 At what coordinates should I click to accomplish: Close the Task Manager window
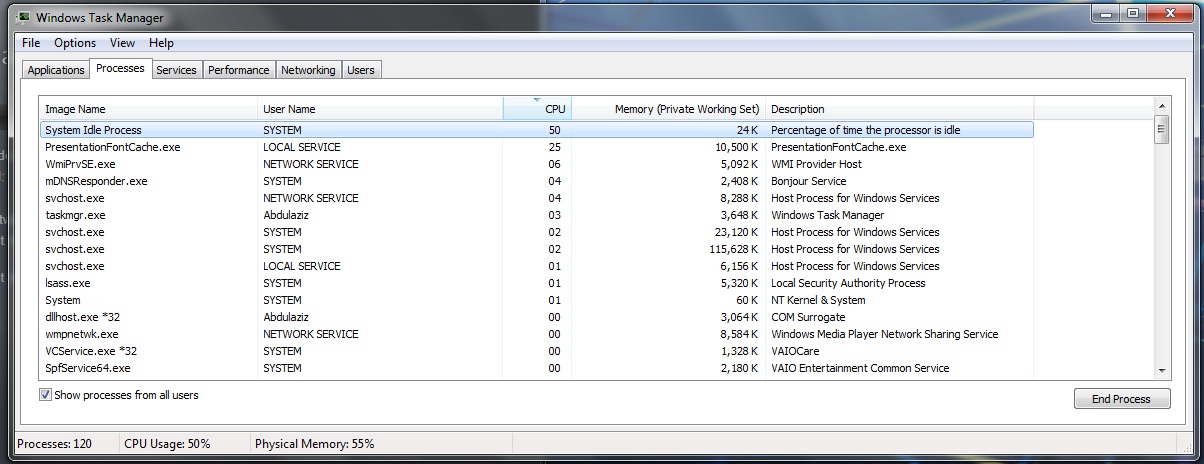pos(1169,13)
